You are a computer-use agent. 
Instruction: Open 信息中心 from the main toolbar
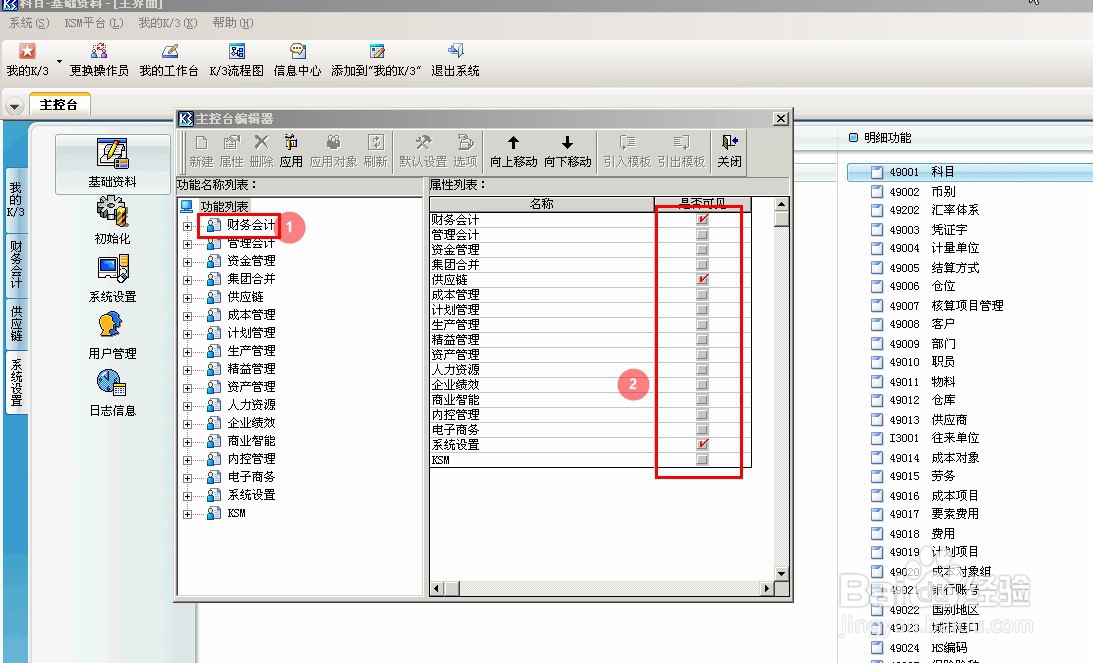click(x=297, y=57)
